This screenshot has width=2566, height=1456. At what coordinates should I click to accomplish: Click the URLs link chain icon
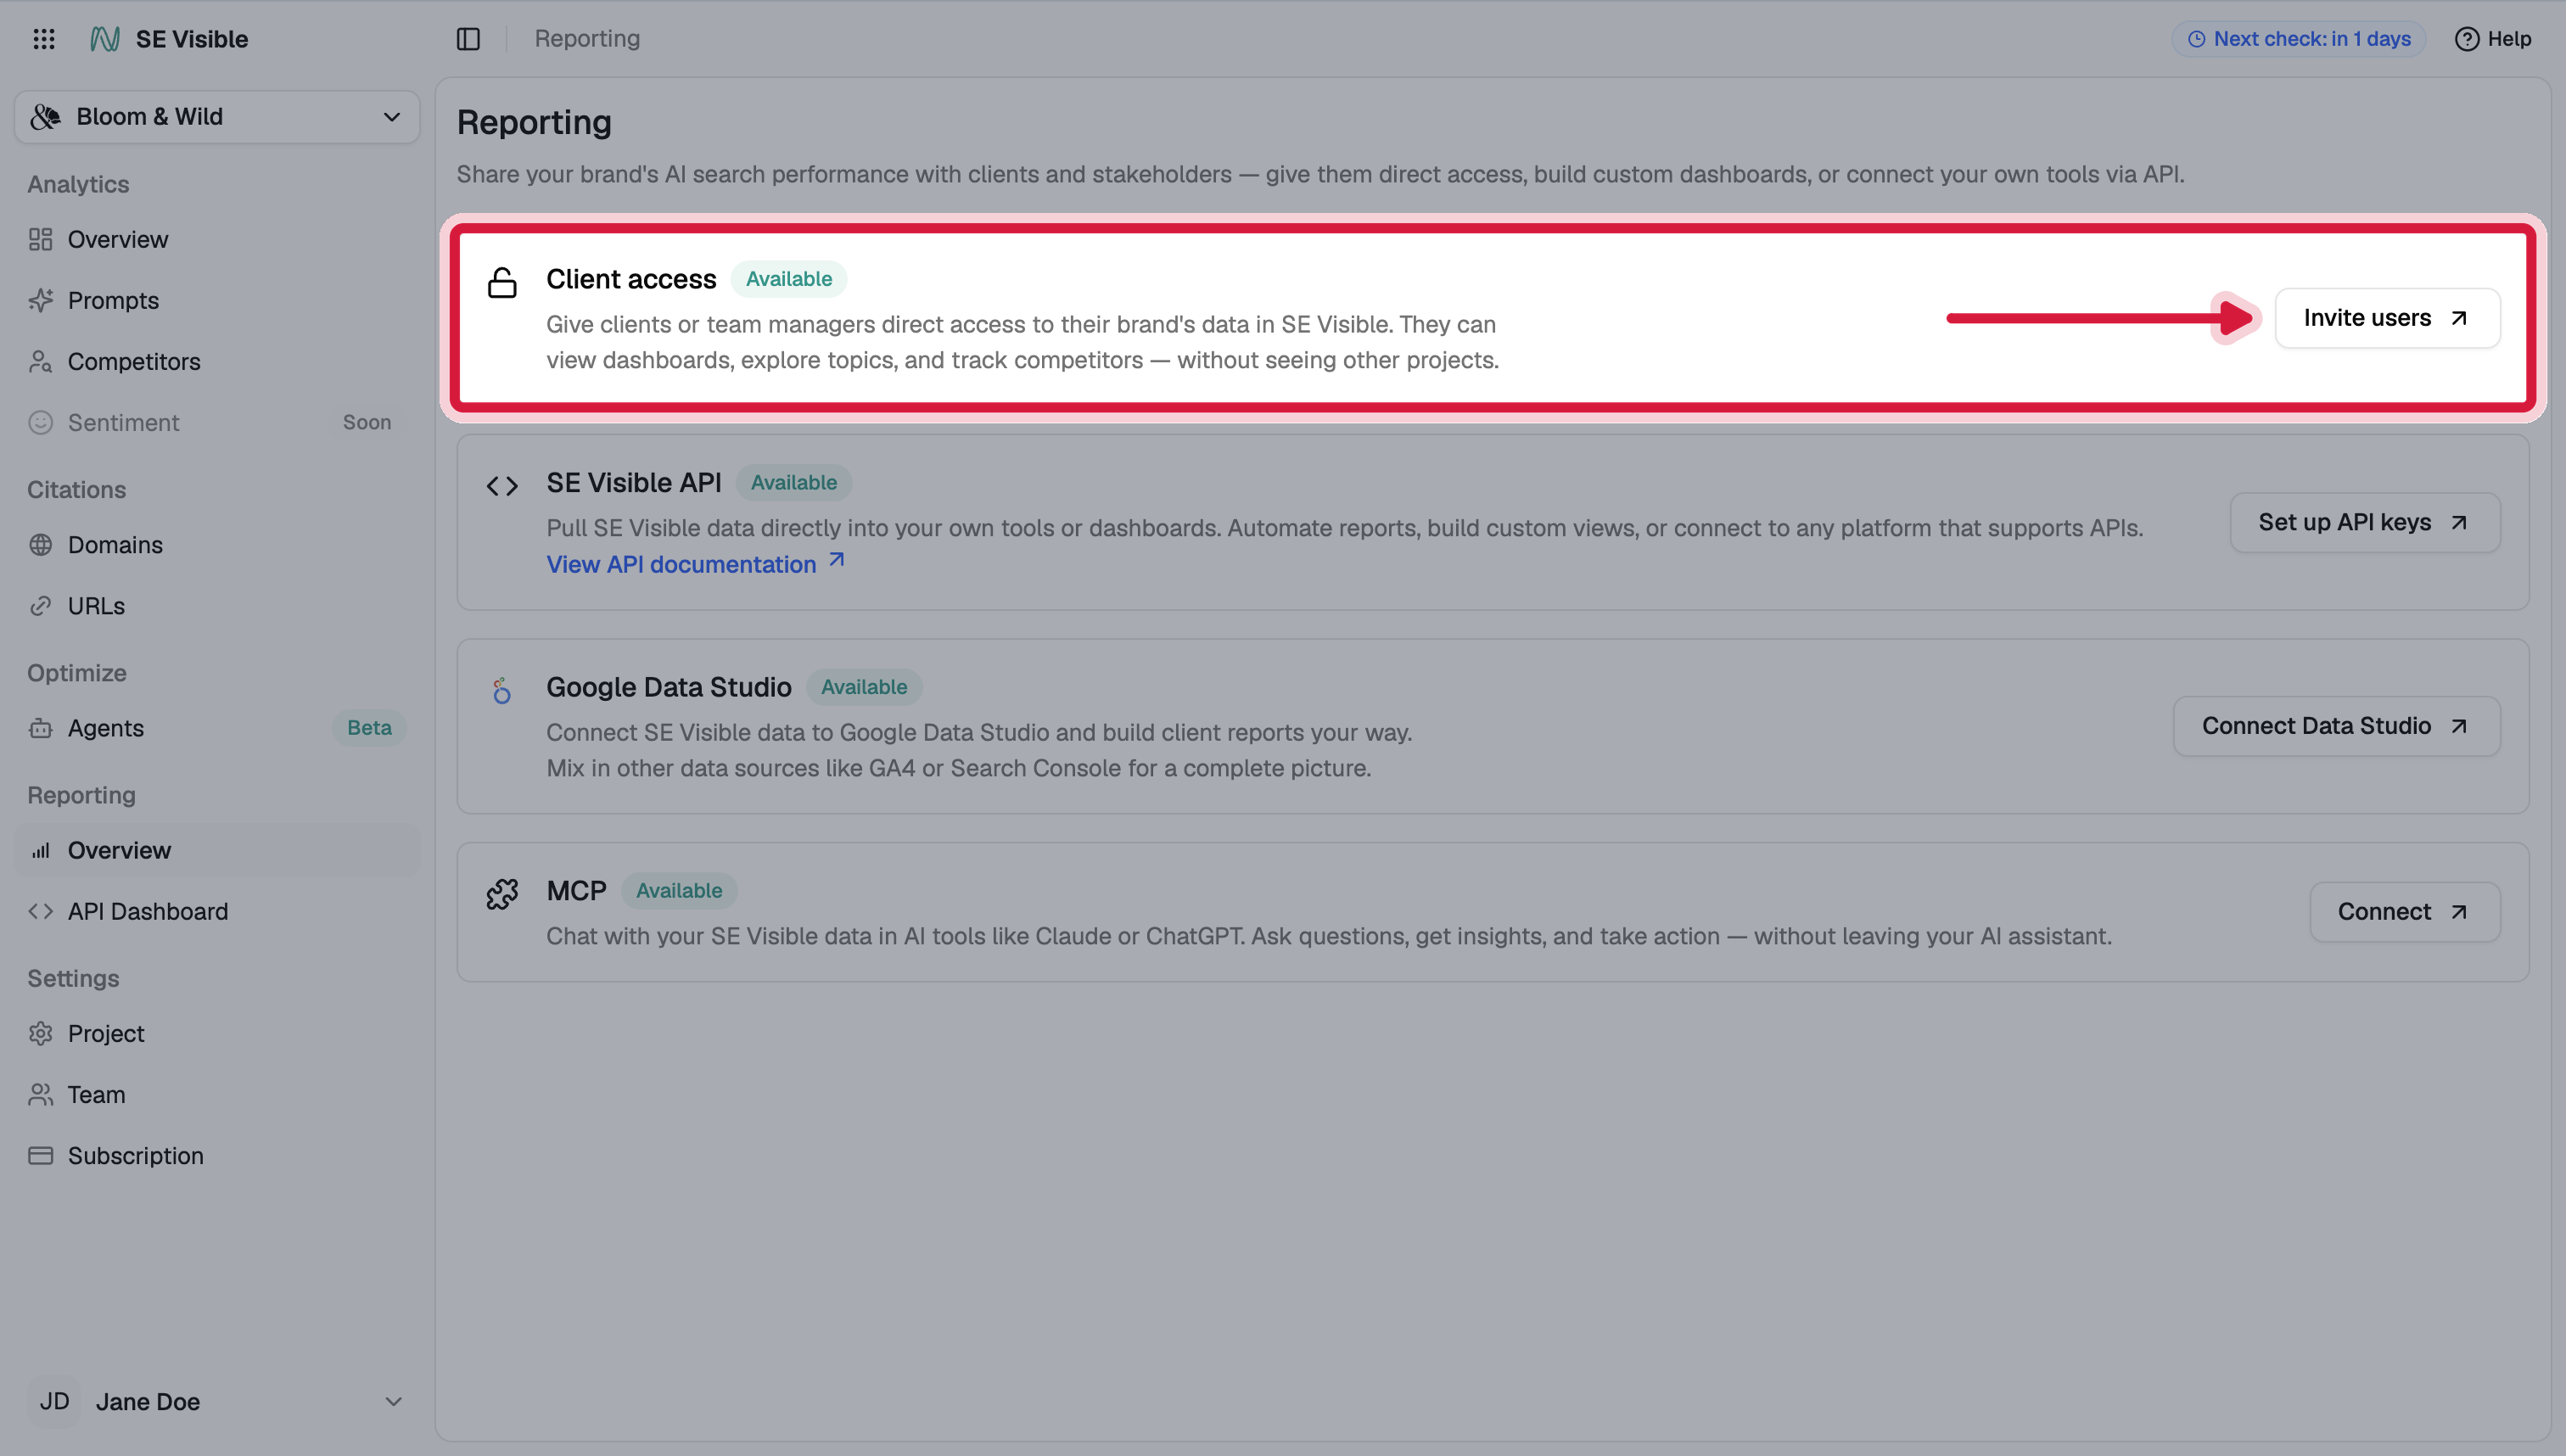tap(40, 606)
